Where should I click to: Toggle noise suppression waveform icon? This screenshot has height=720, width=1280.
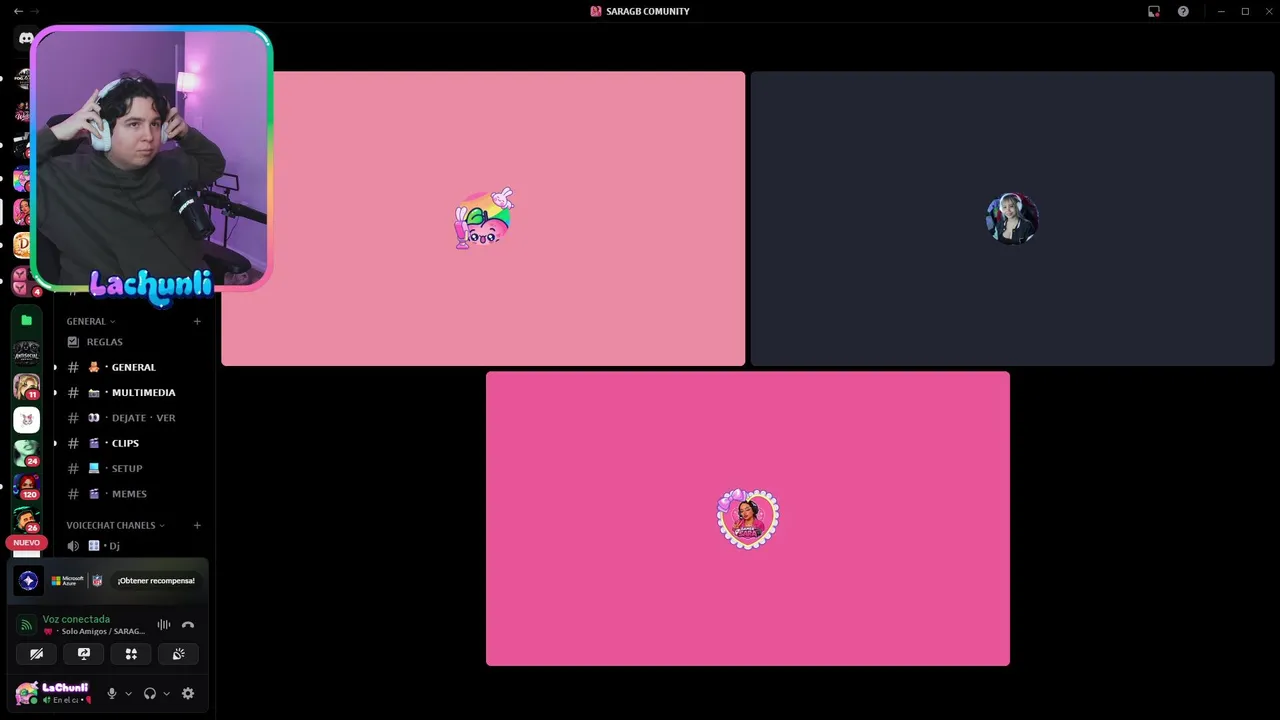[x=164, y=625]
